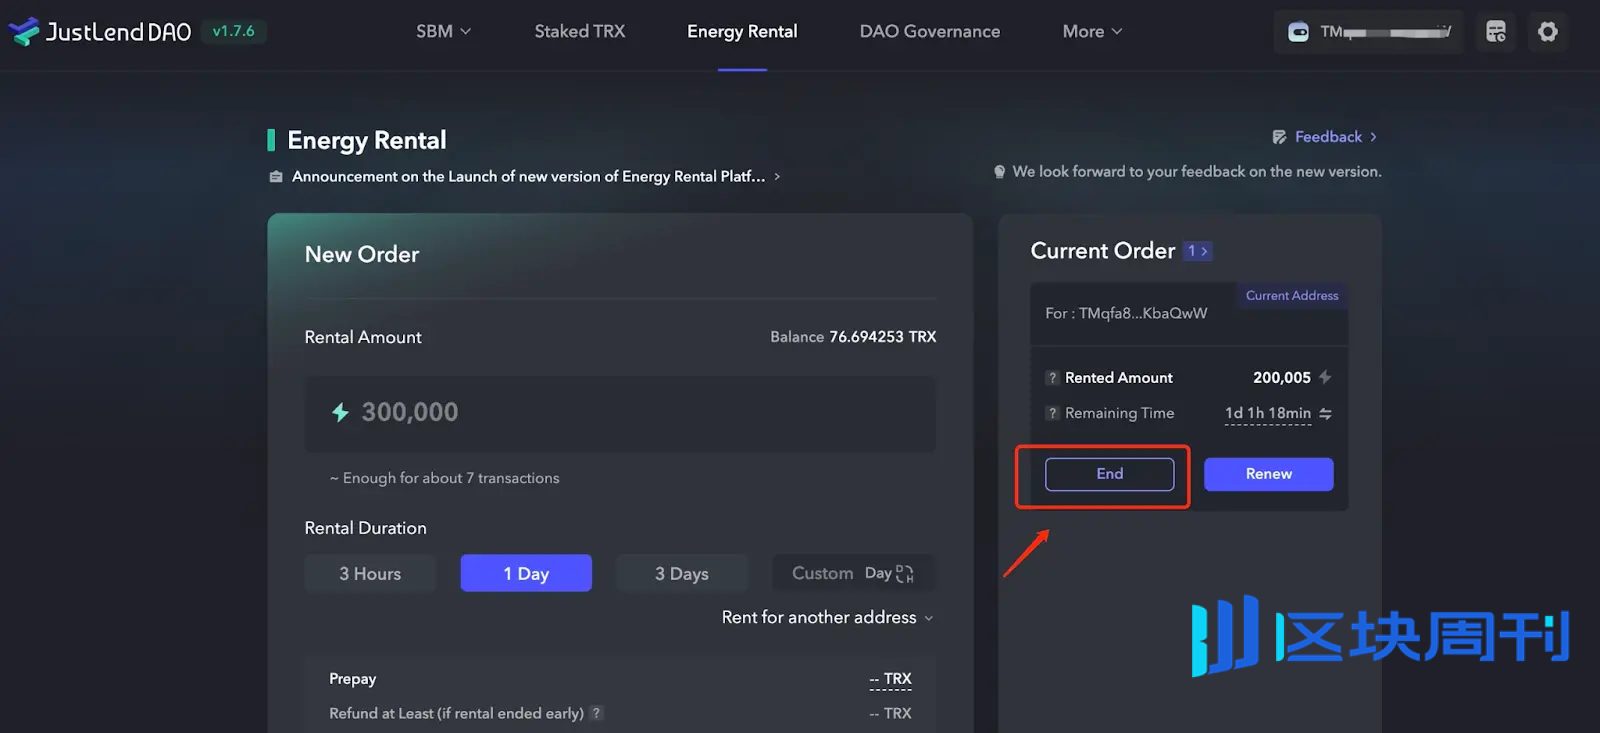
Task: Click the Remaining Time help icon
Action: click(1052, 413)
